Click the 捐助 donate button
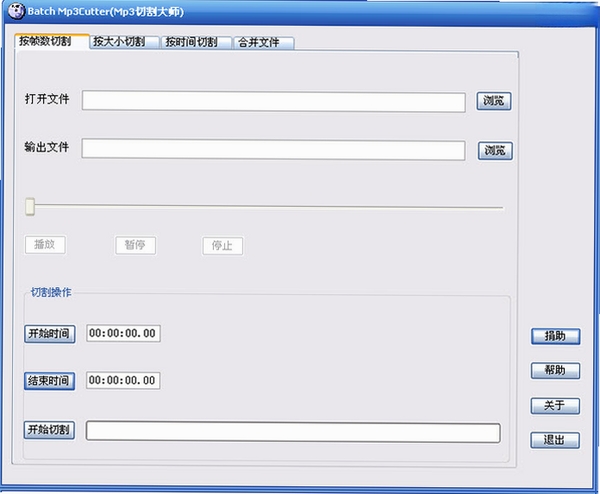Screen dimensions: 600x494 click(555, 336)
